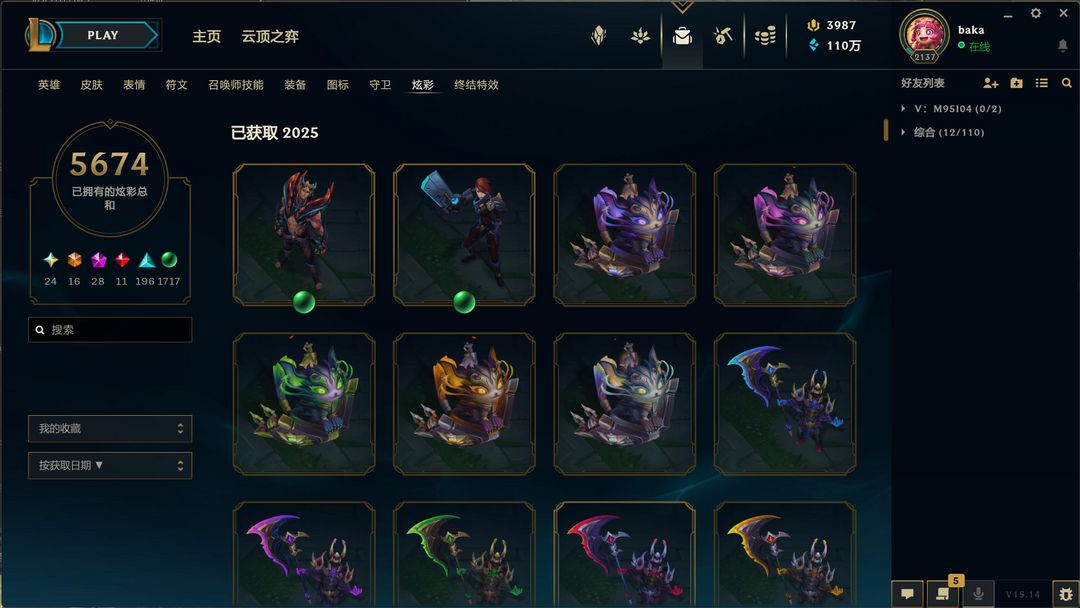The height and width of the screenshot is (608, 1080).
Task: Click the add friend folder icon
Action: point(1016,83)
